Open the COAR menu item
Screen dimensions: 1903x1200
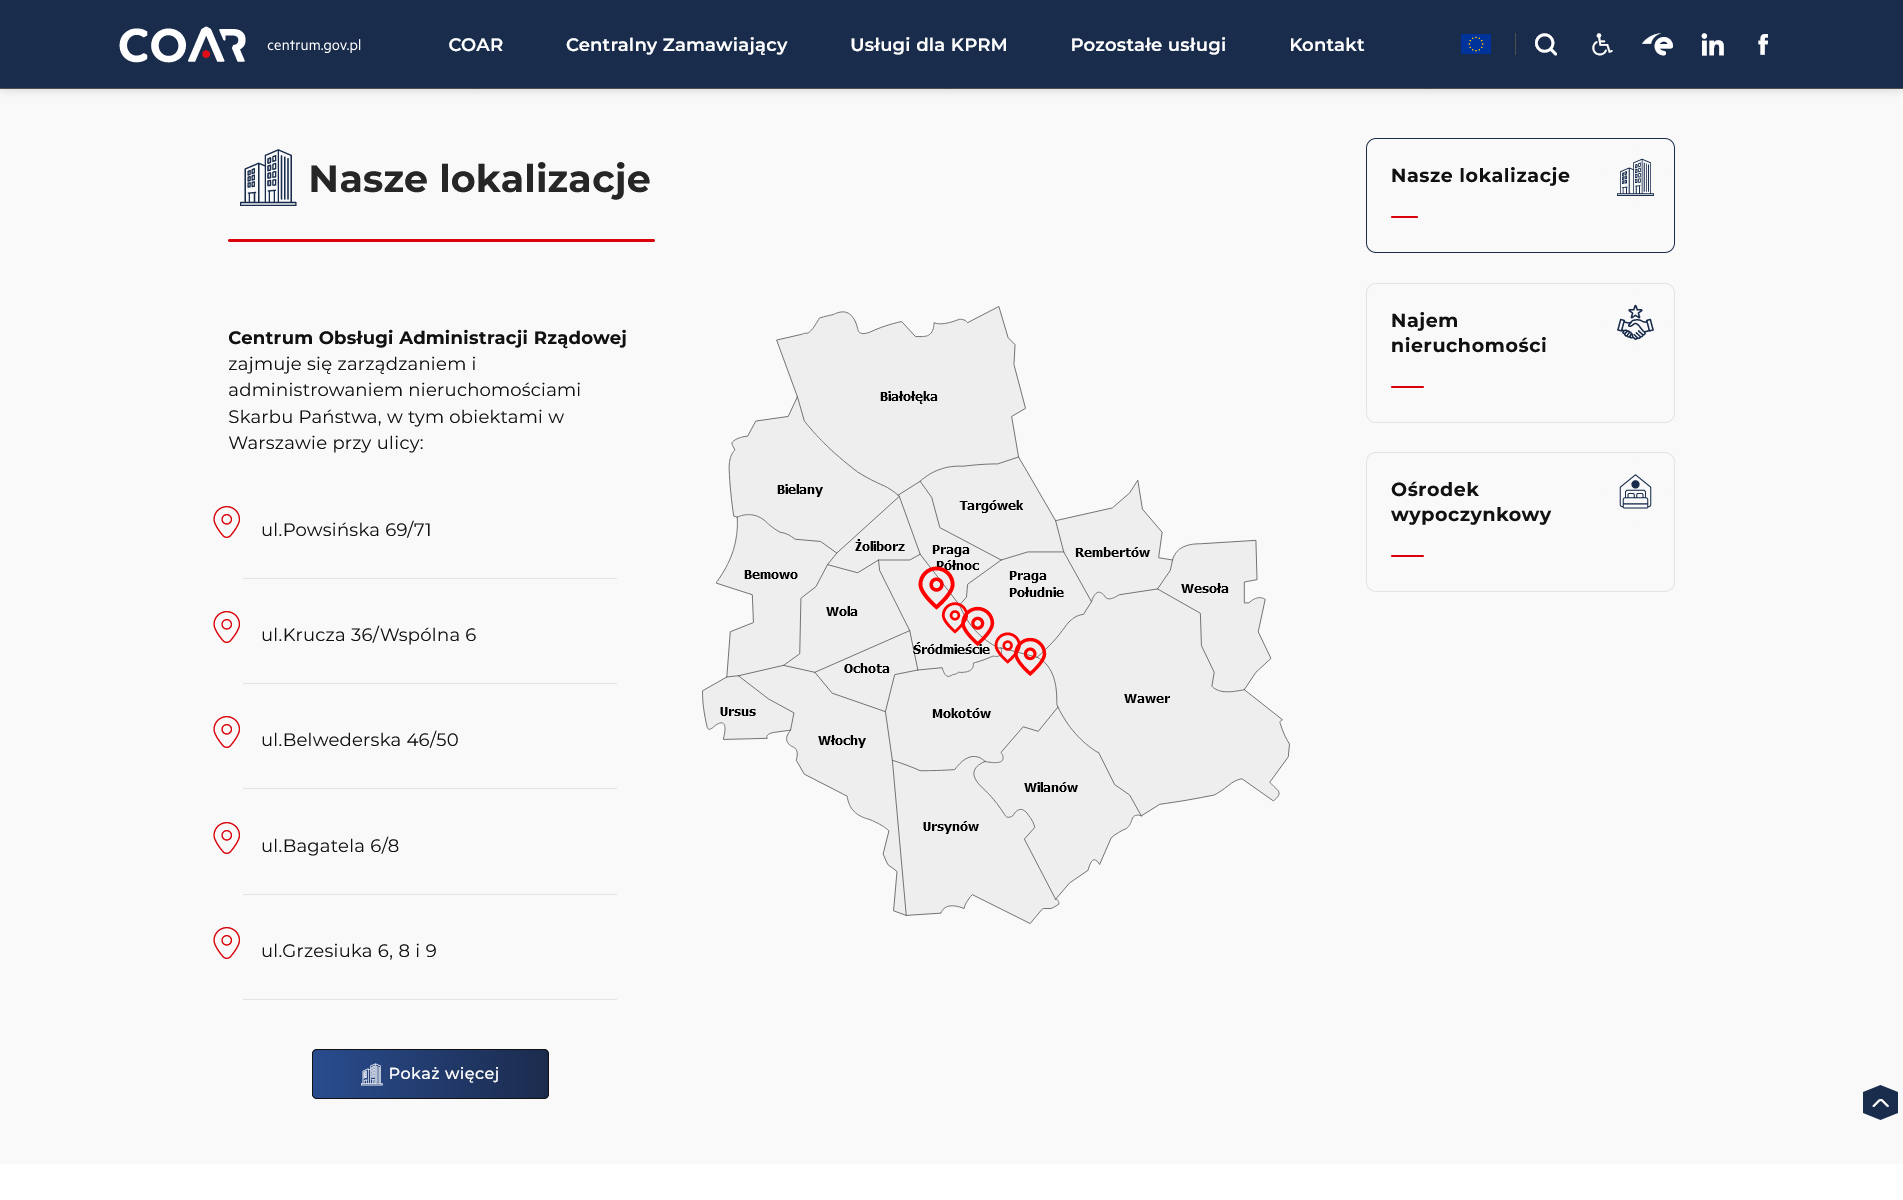pos(475,45)
